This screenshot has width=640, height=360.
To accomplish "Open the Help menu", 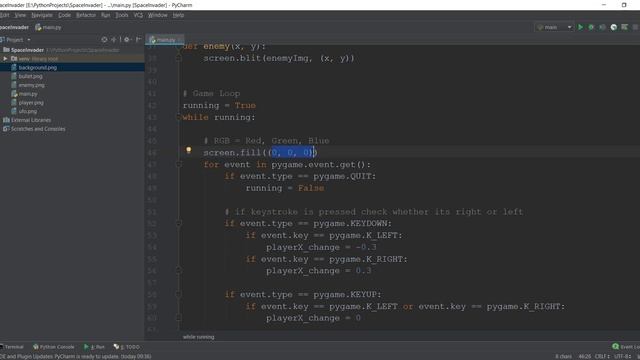I will pyautogui.click(x=178, y=15).
